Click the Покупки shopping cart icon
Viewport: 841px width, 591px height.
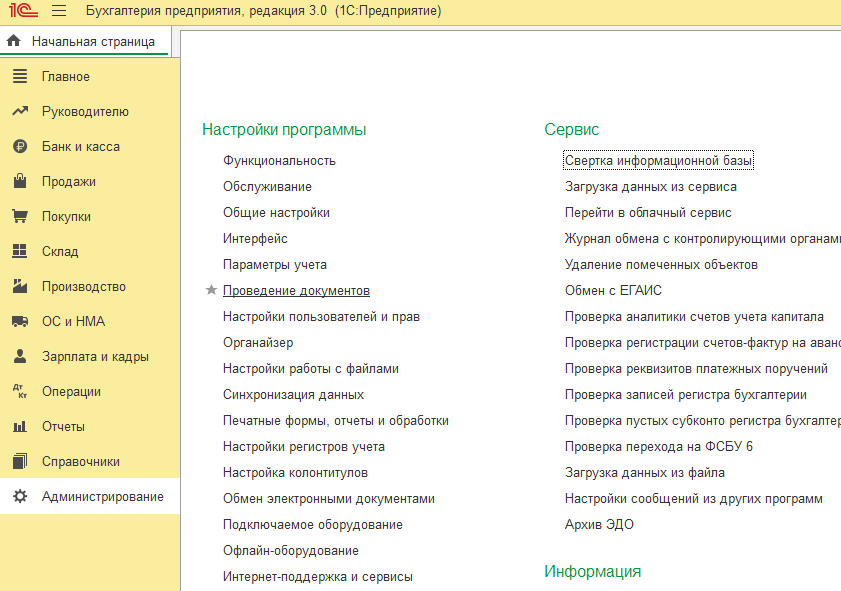(20, 216)
